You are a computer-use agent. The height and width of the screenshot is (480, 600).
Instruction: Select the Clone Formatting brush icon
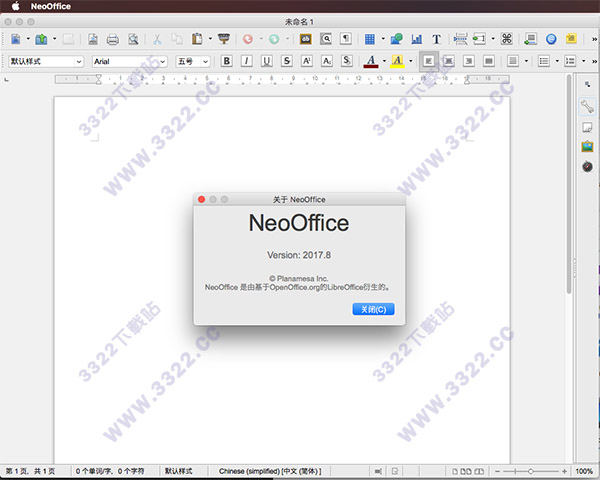pyautogui.click(x=224, y=39)
